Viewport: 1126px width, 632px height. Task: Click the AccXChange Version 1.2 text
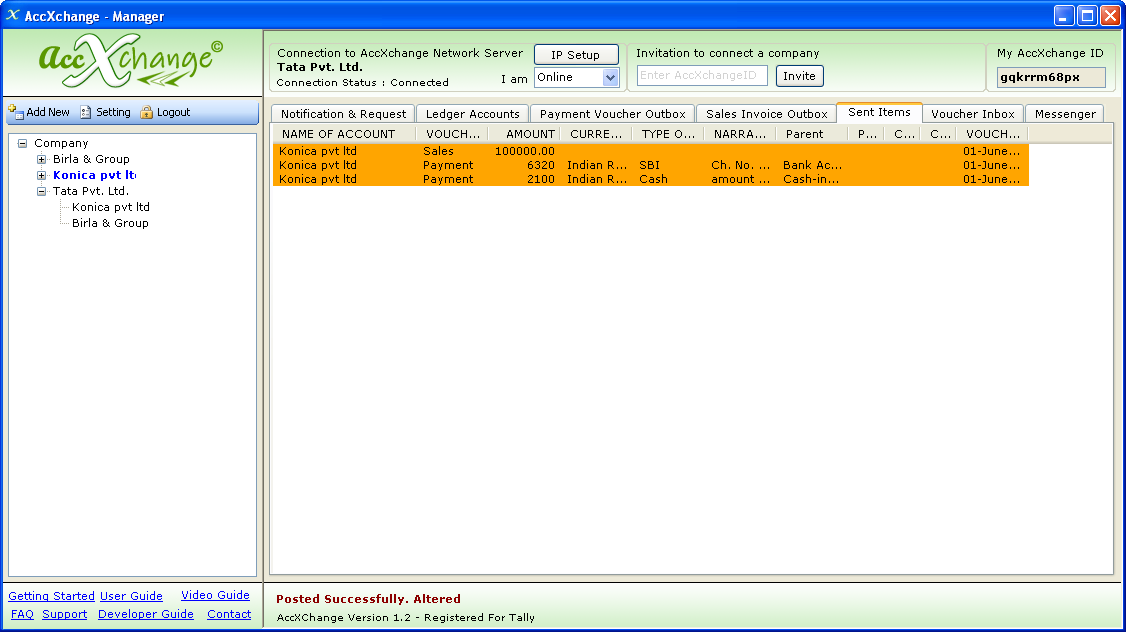[x=406, y=618]
